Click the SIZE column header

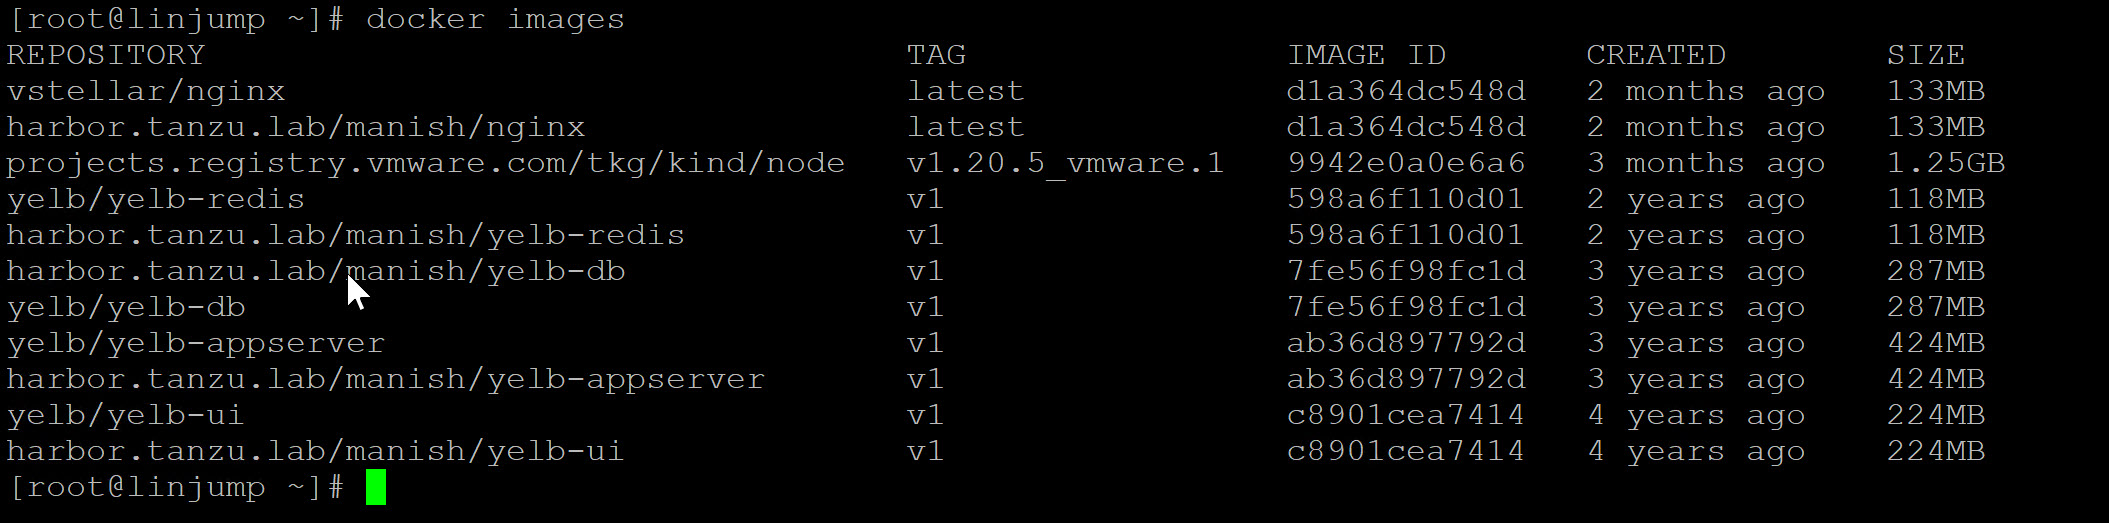pyautogui.click(x=1926, y=55)
